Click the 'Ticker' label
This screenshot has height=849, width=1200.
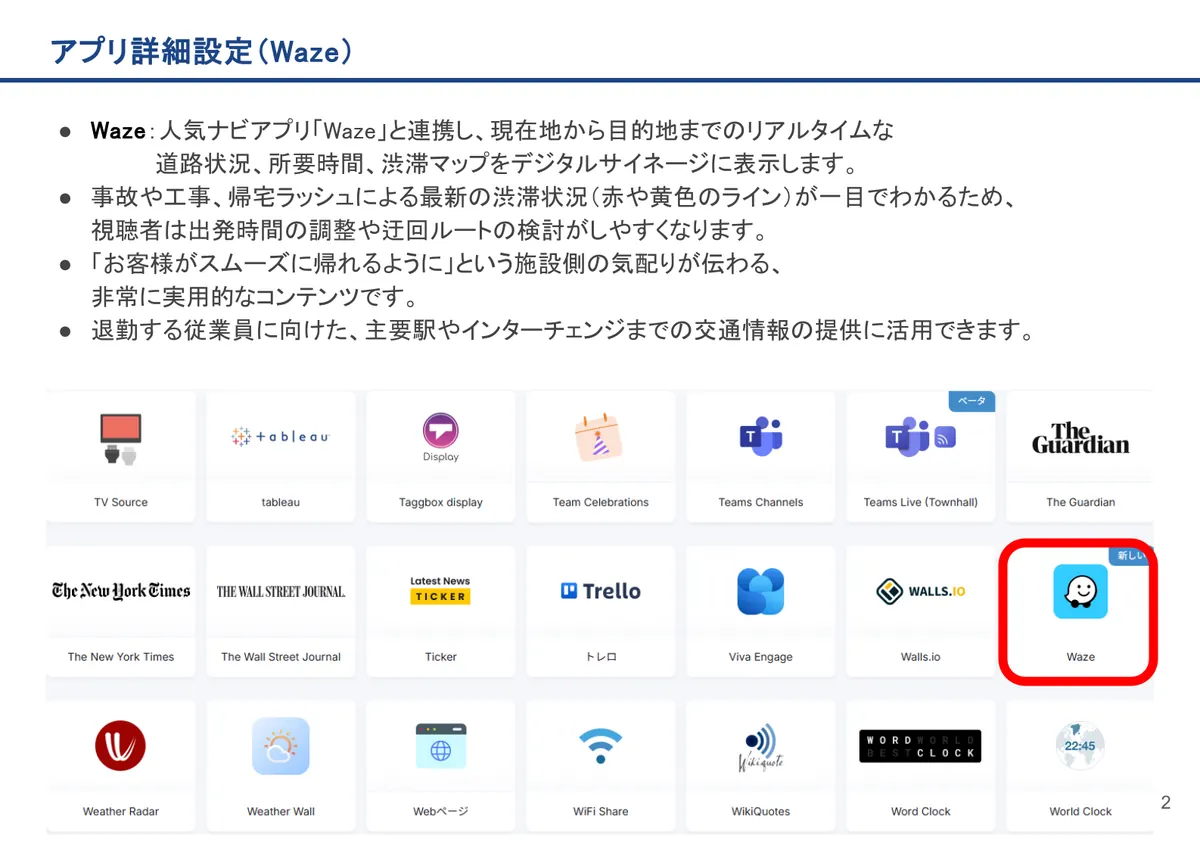click(441, 657)
